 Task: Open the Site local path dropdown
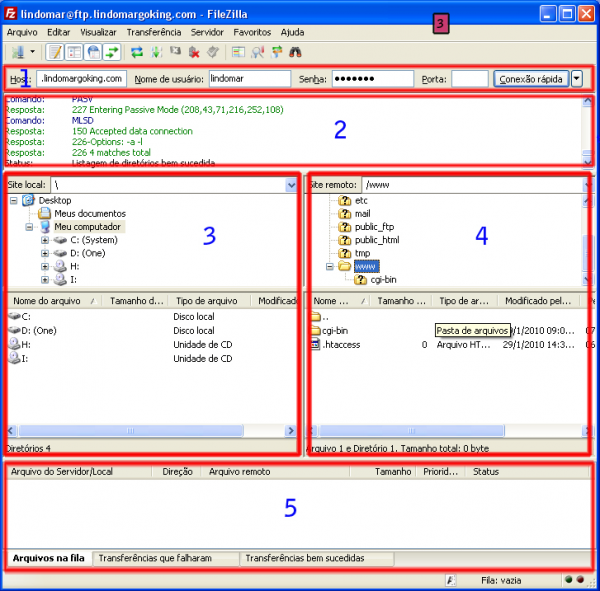point(291,185)
